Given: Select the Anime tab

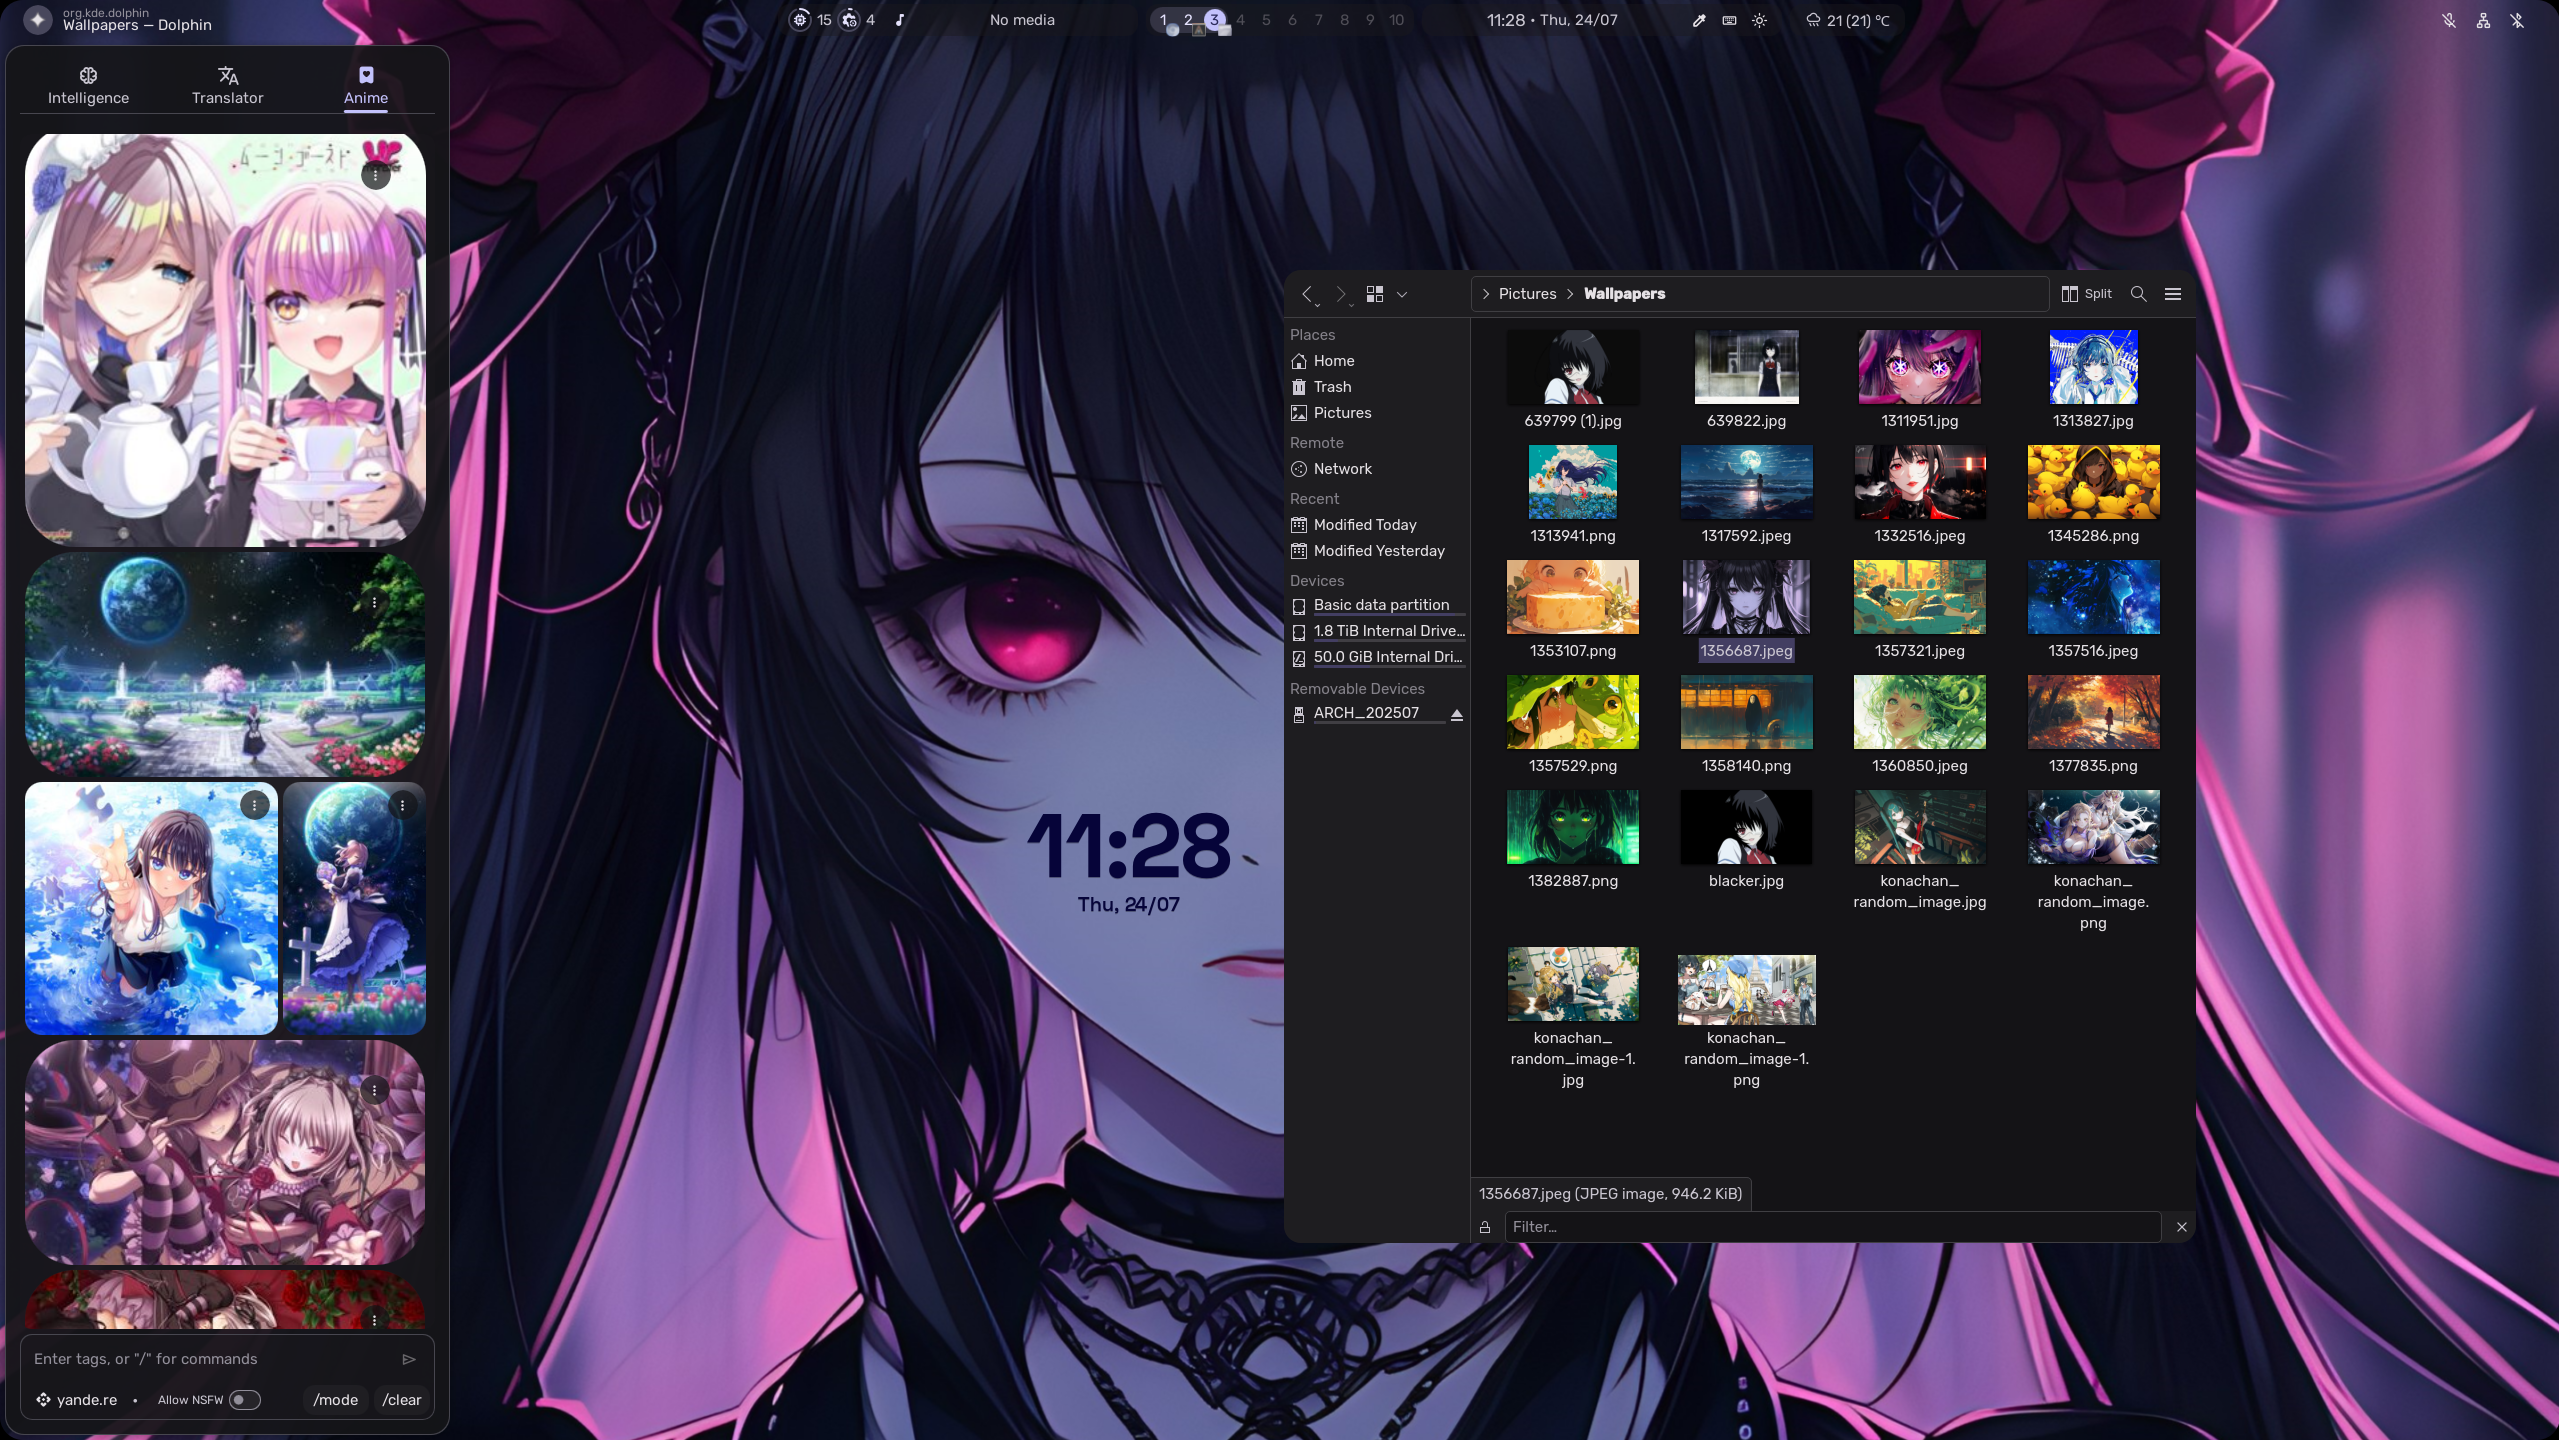Looking at the screenshot, I should pyautogui.click(x=366, y=86).
